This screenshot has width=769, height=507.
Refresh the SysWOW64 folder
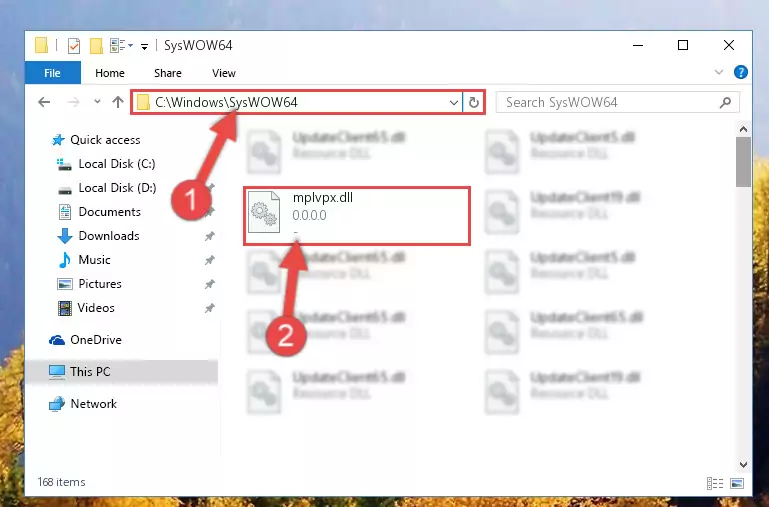473,102
